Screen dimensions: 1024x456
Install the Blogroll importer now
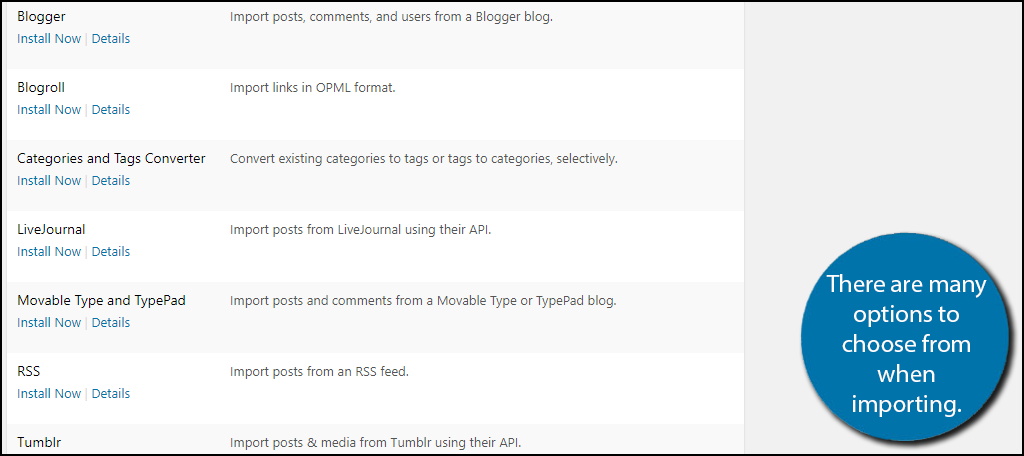coord(49,110)
